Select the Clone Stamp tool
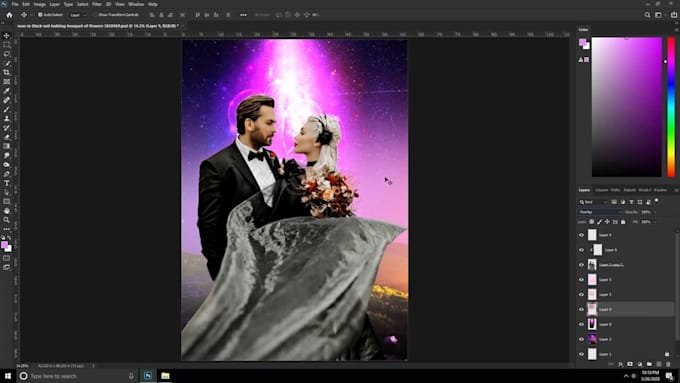 pos(7,118)
